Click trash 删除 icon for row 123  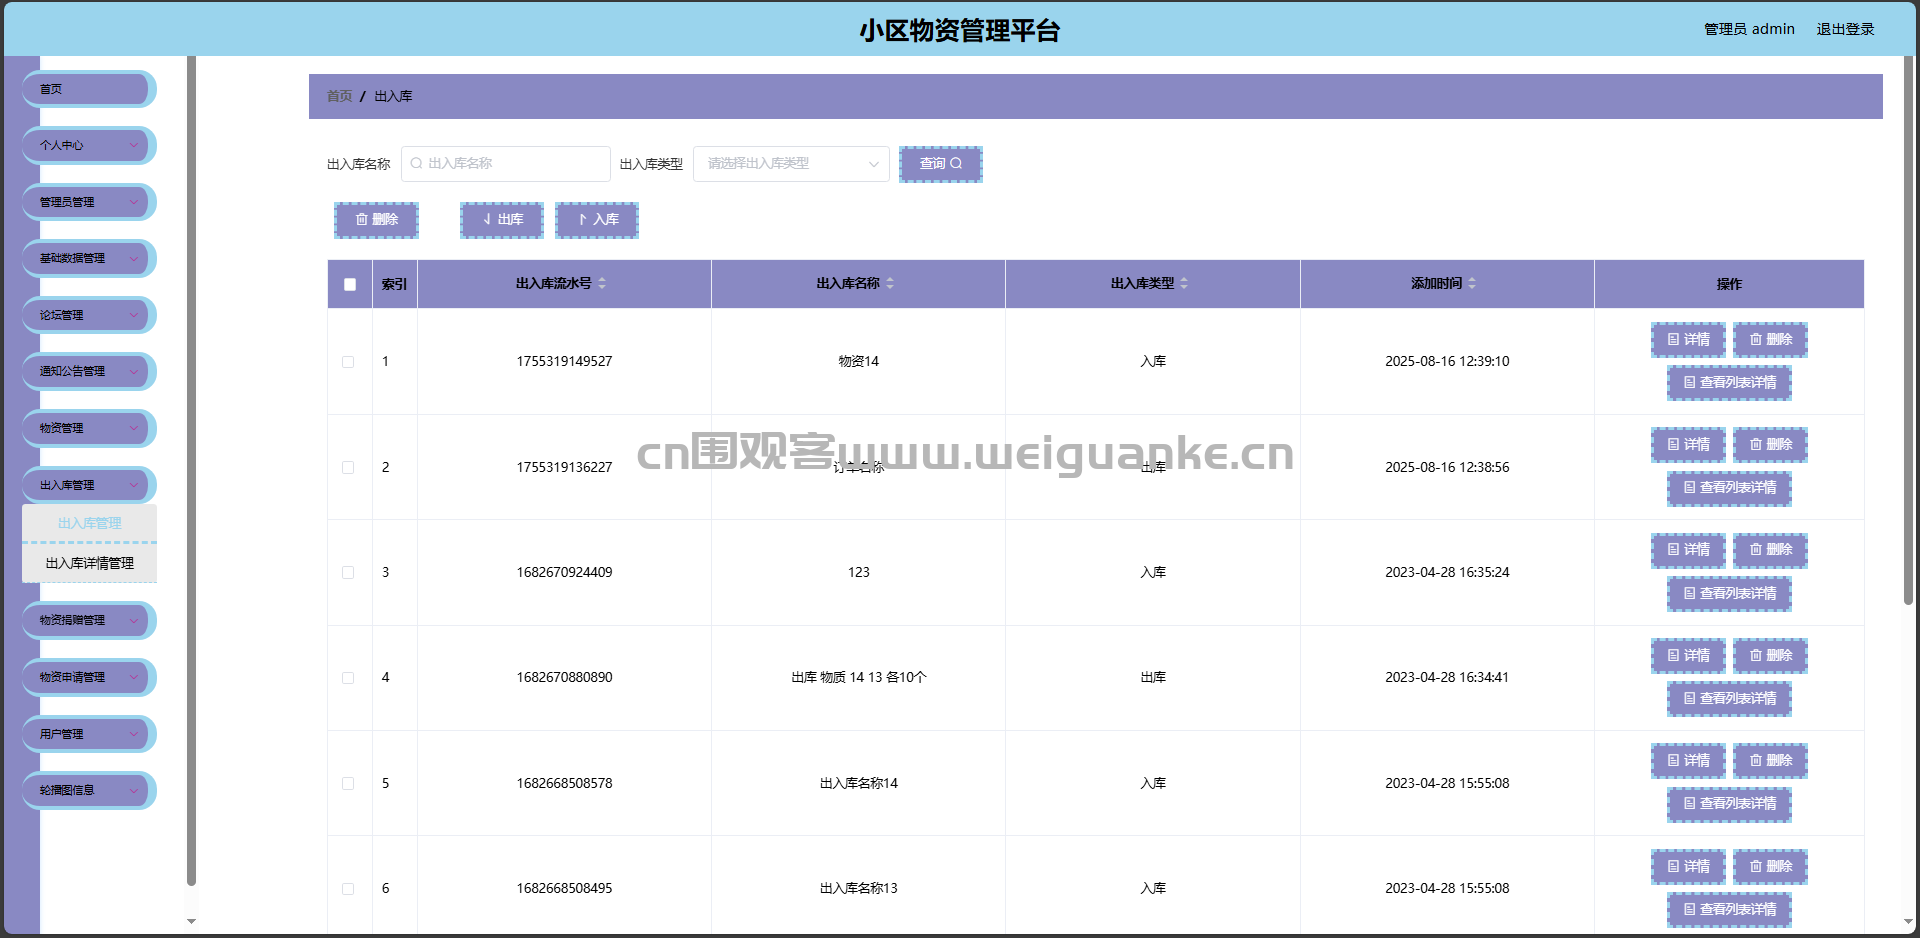[1756, 549]
